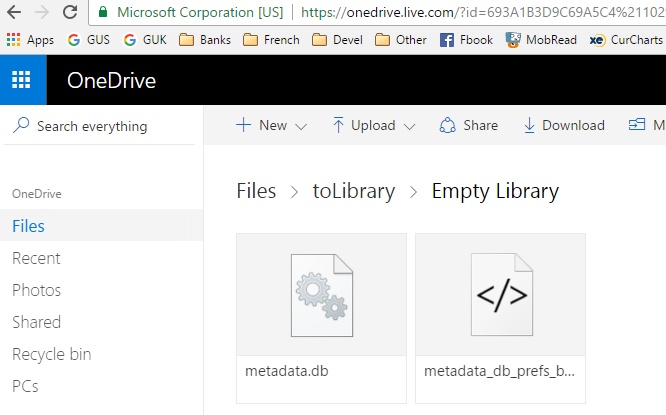Click the browser forward arrow icon
666x415 pixels.
click(x=41, y=14)
